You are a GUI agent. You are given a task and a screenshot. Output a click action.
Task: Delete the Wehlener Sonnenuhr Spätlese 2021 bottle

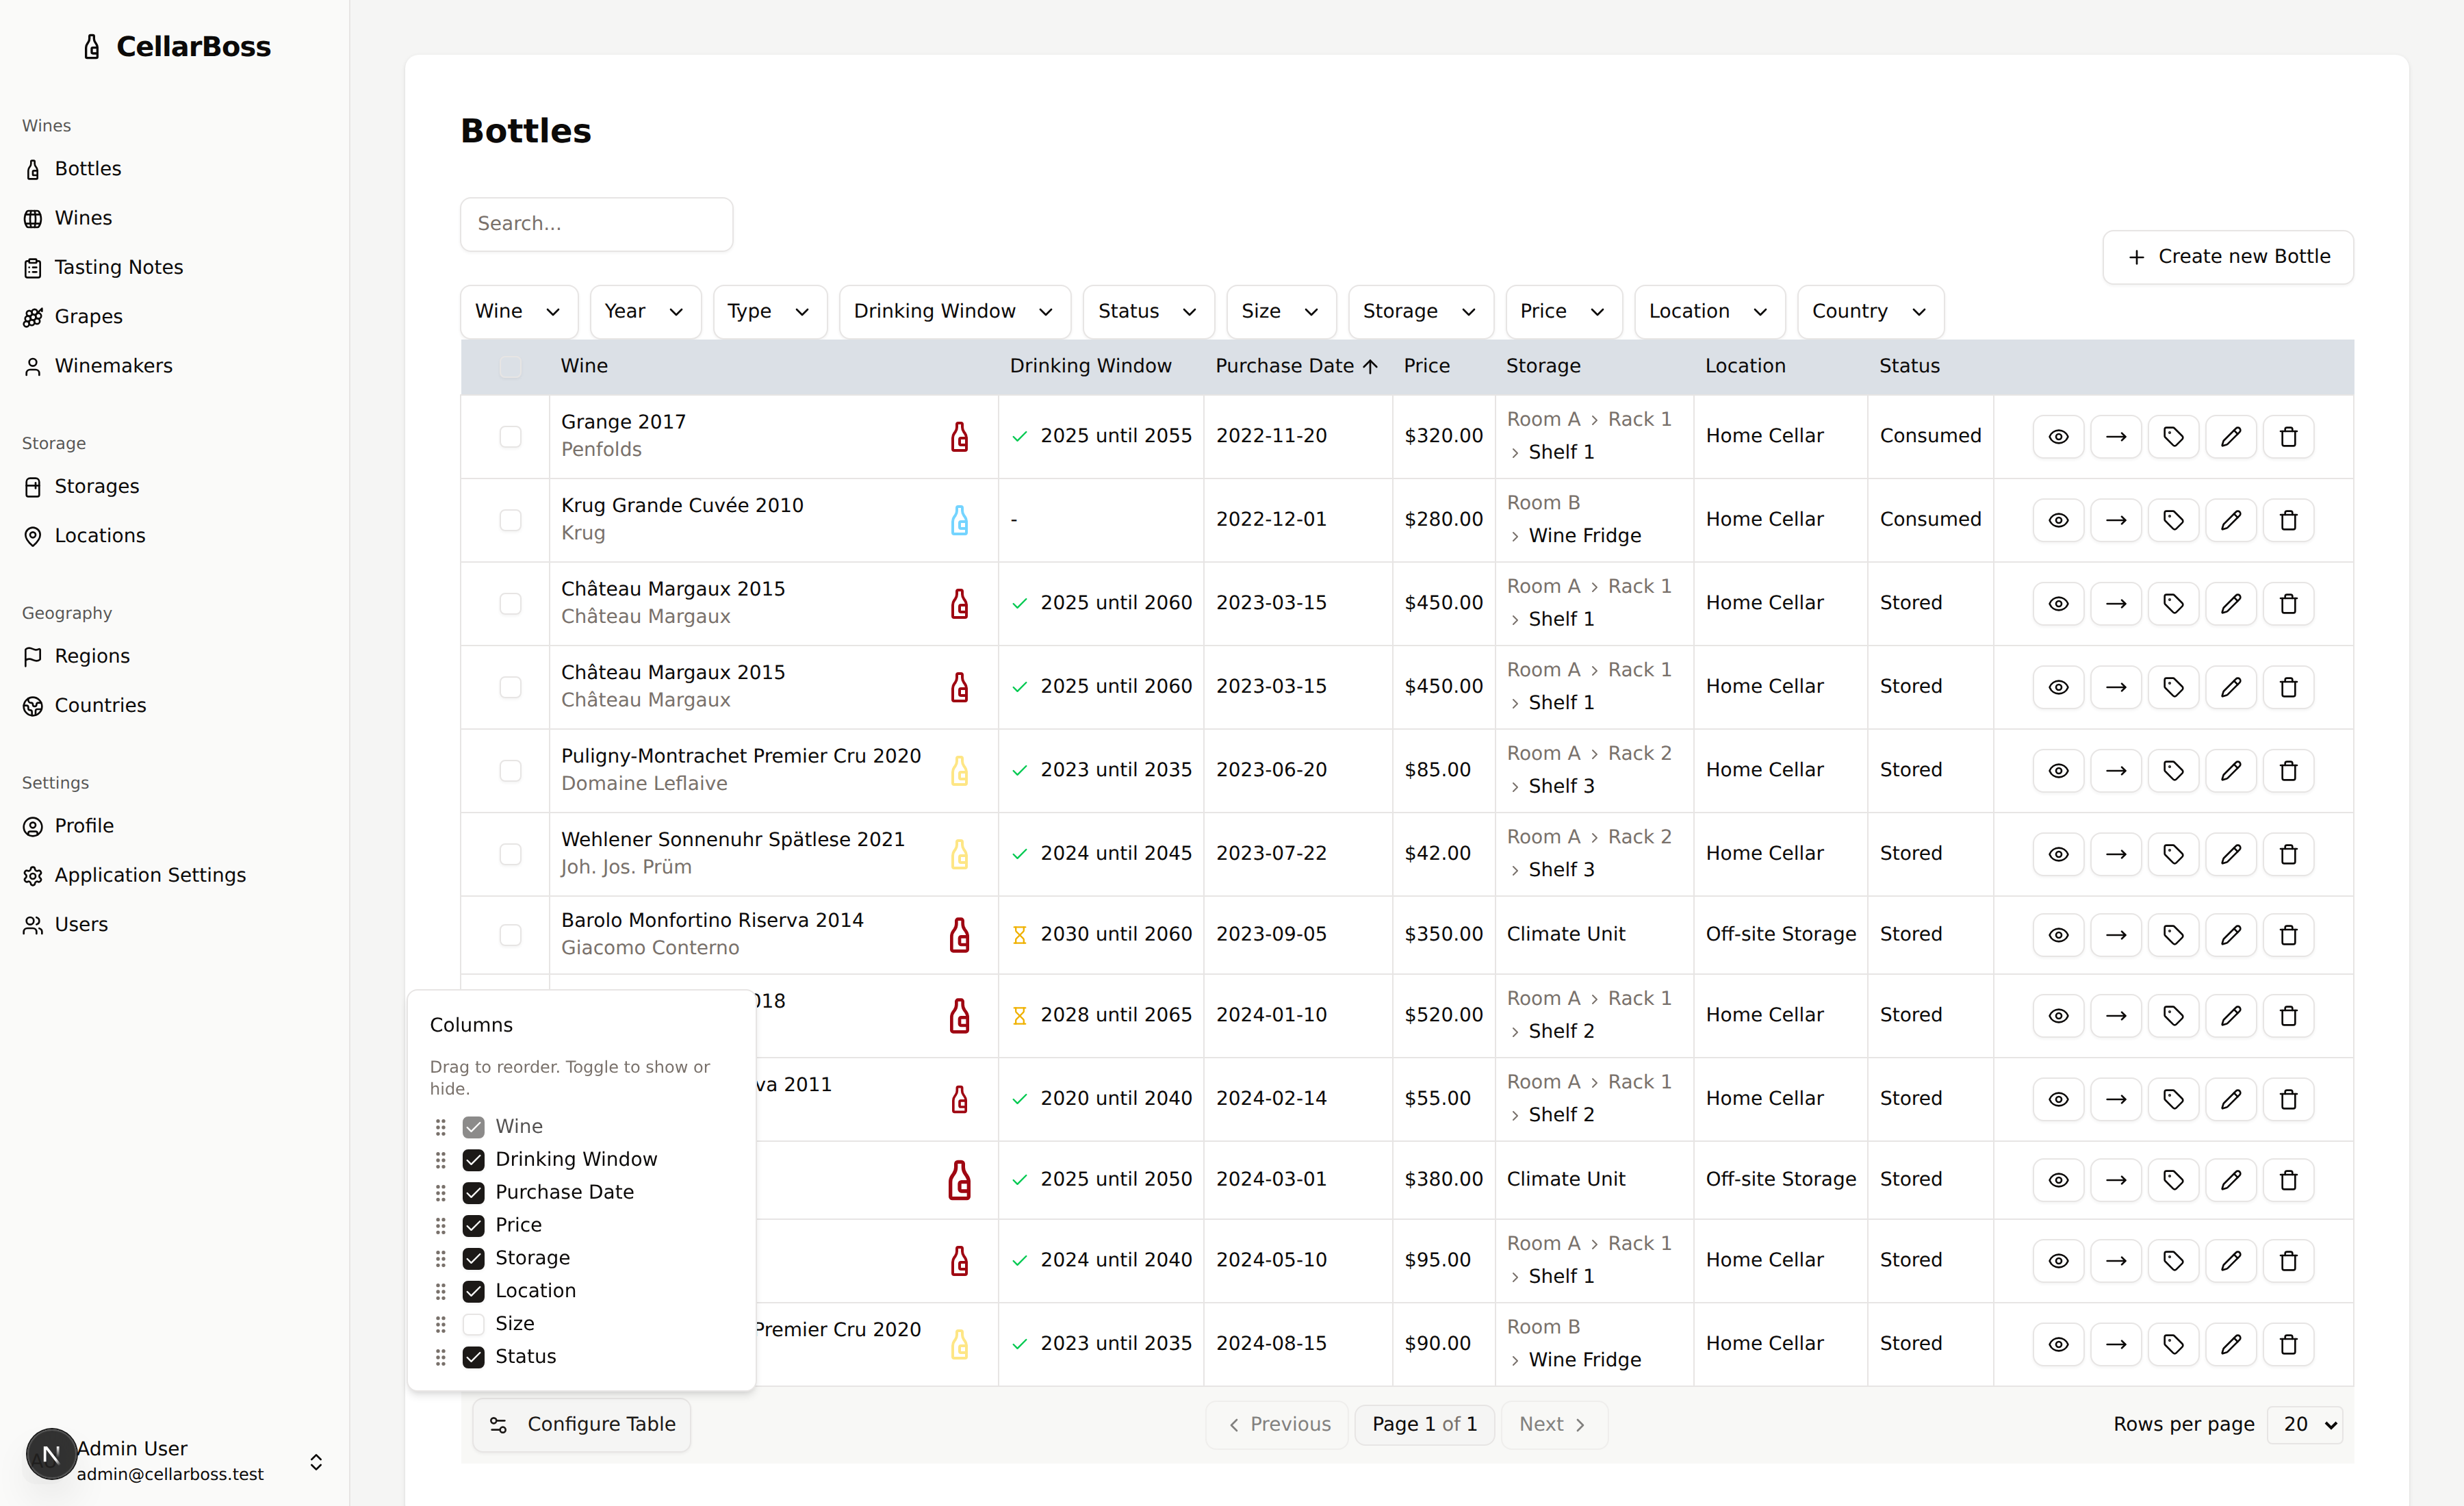tap(2288, 854)
